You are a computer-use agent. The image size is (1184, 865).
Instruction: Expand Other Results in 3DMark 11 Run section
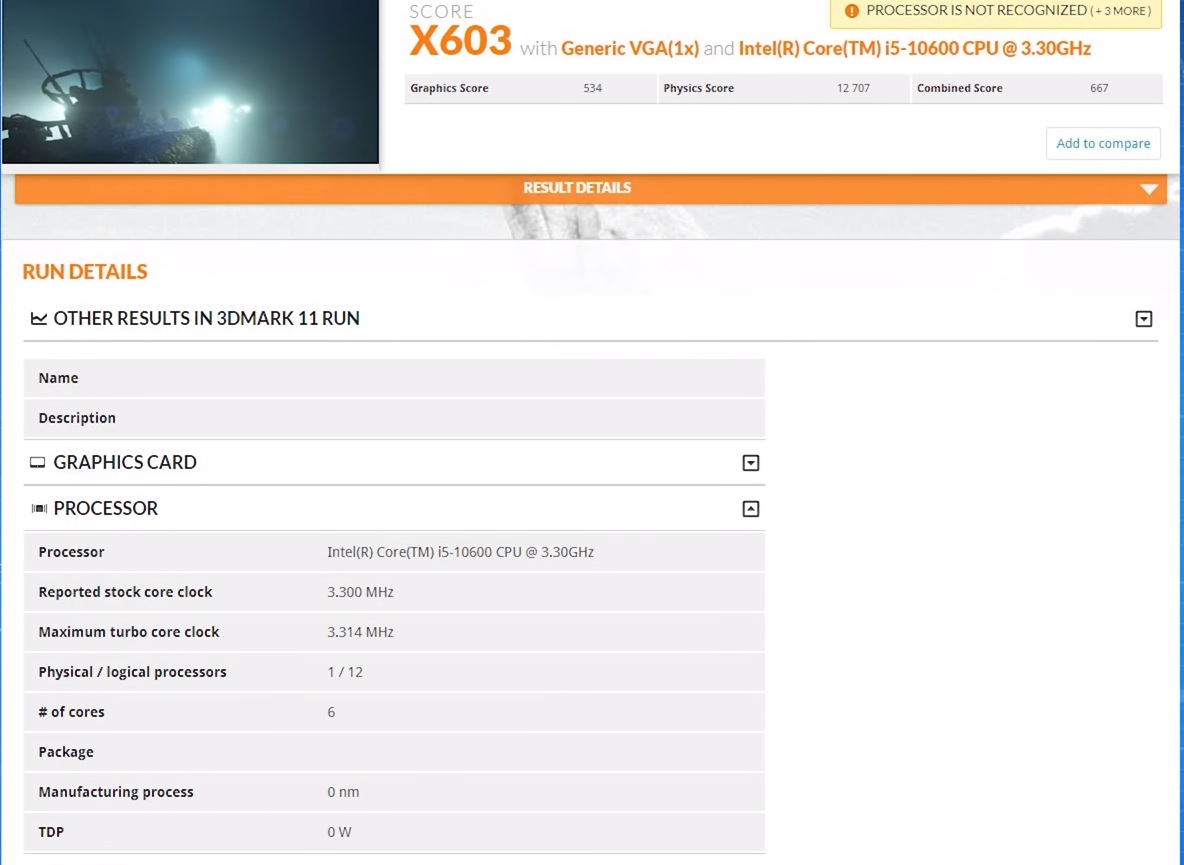(1144, 319)
